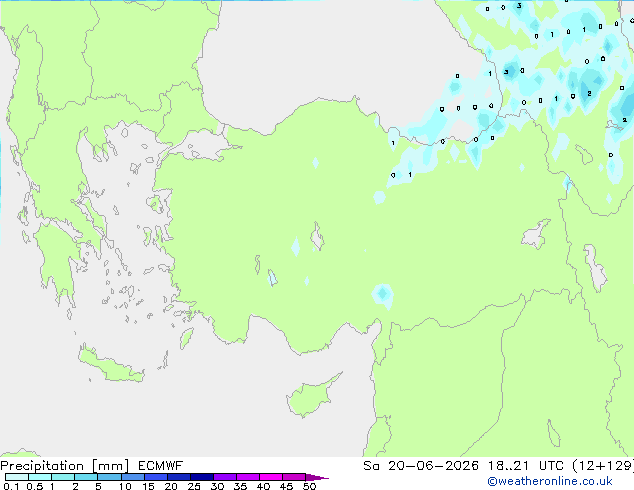This screenshot has width=634, height=490.
Task: Click the date '20-06-2026' text
Action: (433, 466)
